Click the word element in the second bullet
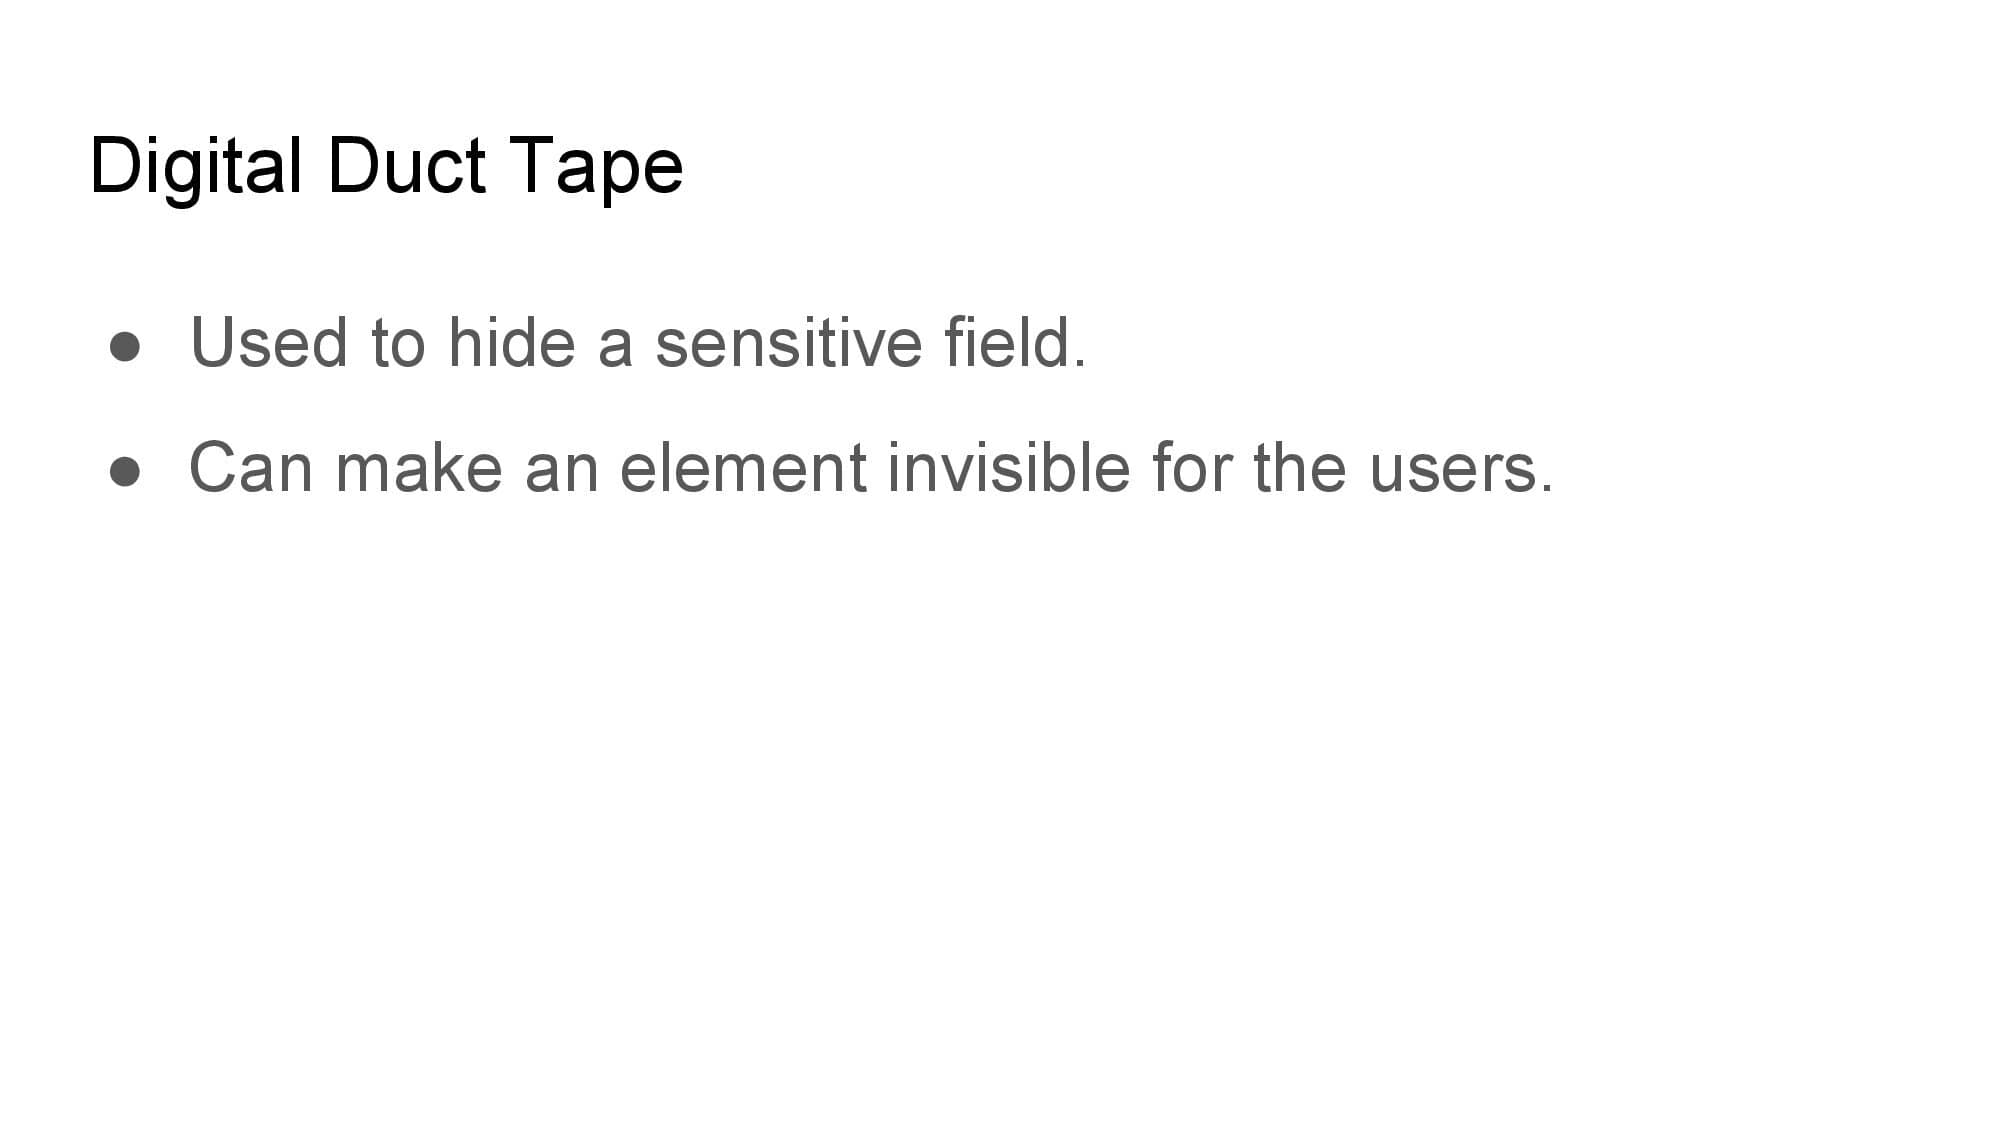Image resolution: width=2000 pixels, height=1125 pixels. coord(743,467)
